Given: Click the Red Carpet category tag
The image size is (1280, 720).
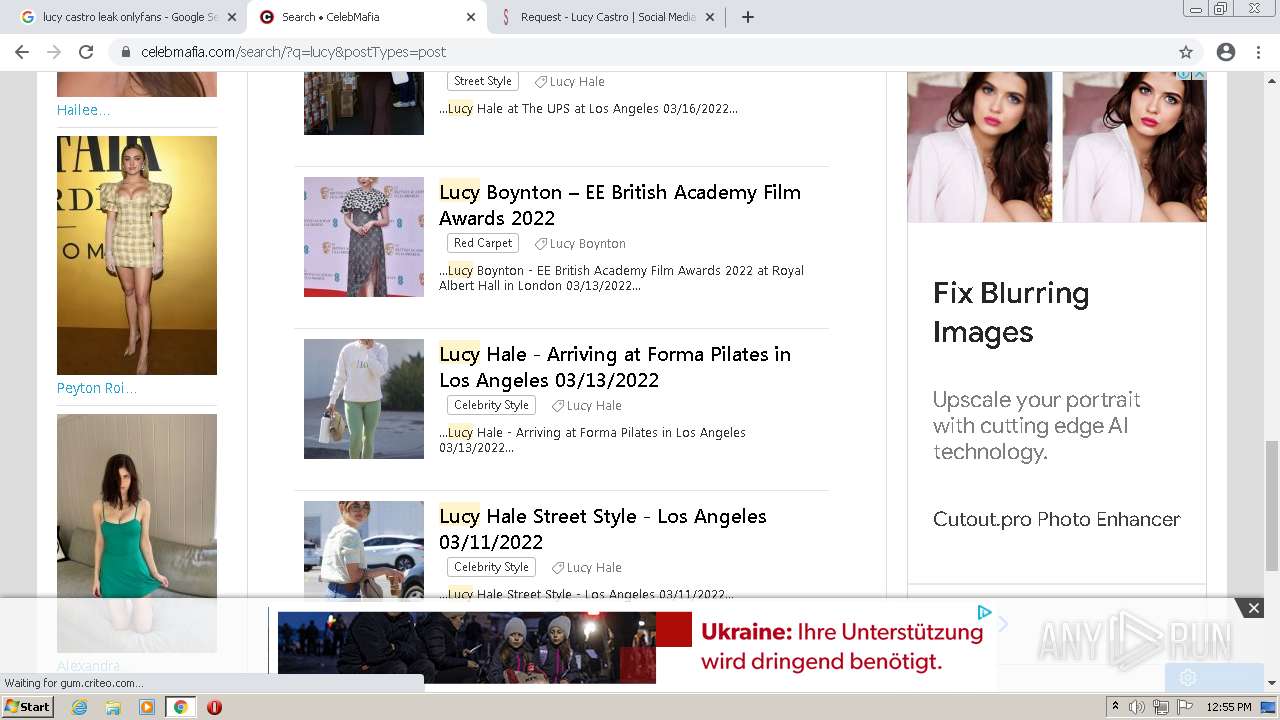Looking at the screenshot, I should point(483,243).
